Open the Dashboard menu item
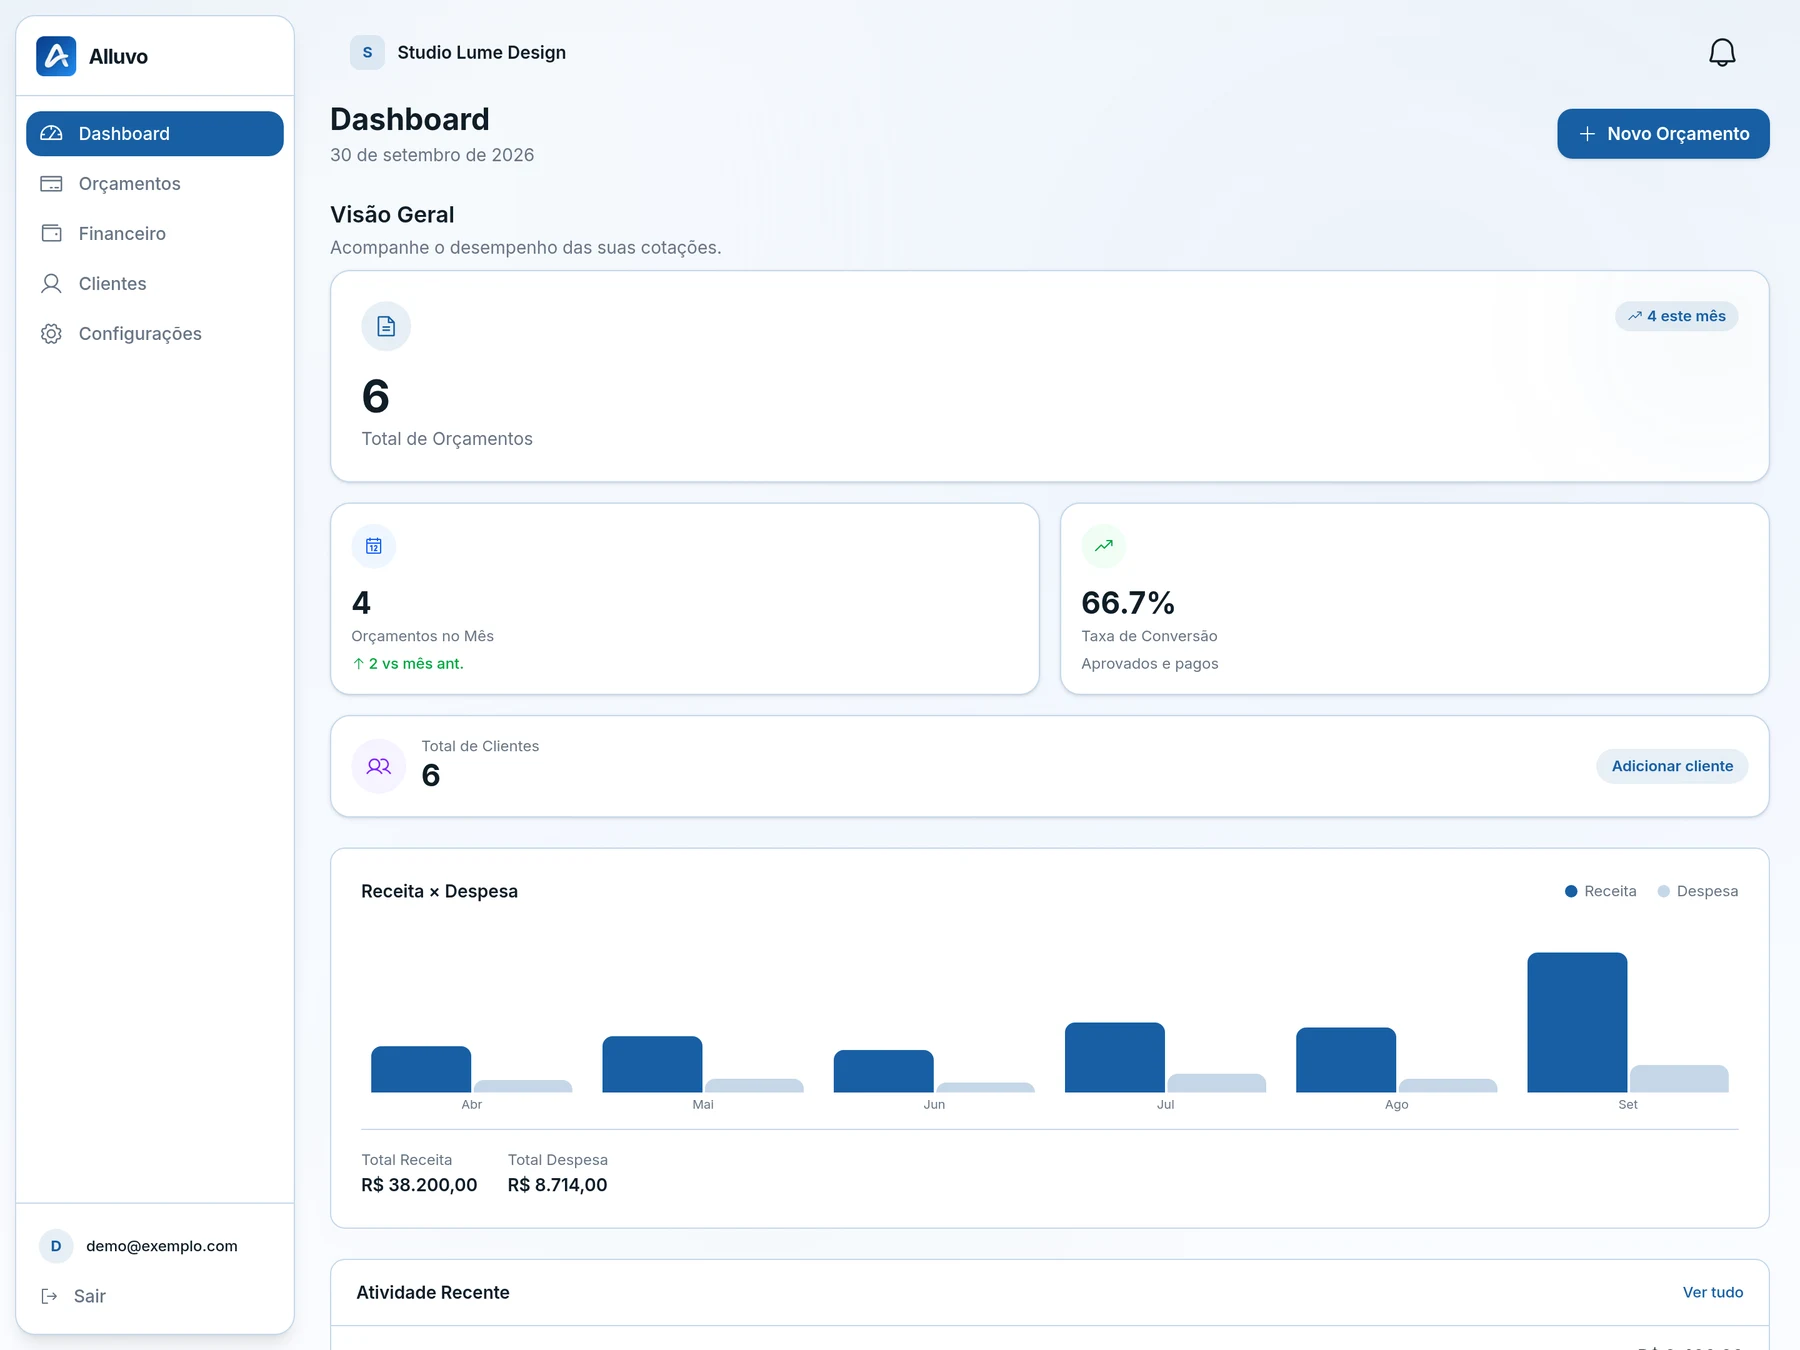 155,133
